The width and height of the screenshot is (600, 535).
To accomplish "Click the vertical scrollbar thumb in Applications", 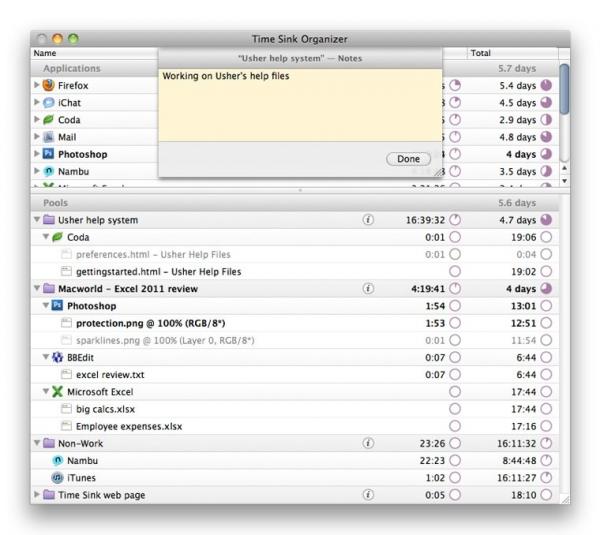I will tap(564, 89).
